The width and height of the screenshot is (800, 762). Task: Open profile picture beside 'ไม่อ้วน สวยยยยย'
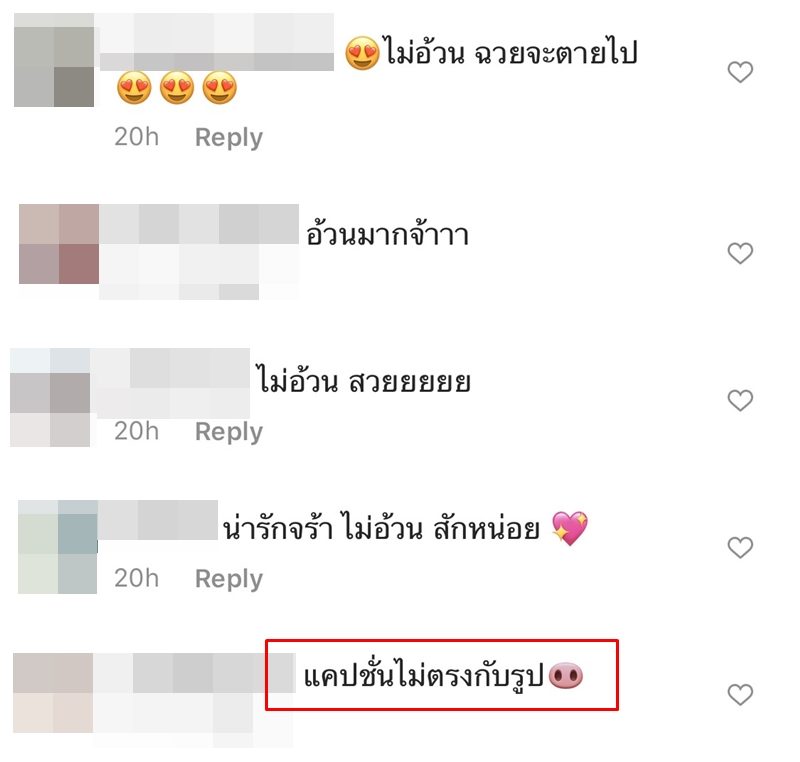pos(50,397)
